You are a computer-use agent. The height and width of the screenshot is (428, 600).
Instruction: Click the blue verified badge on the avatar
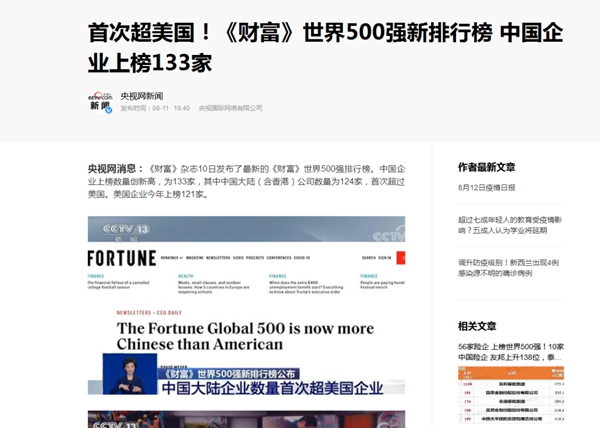[109, 110]
